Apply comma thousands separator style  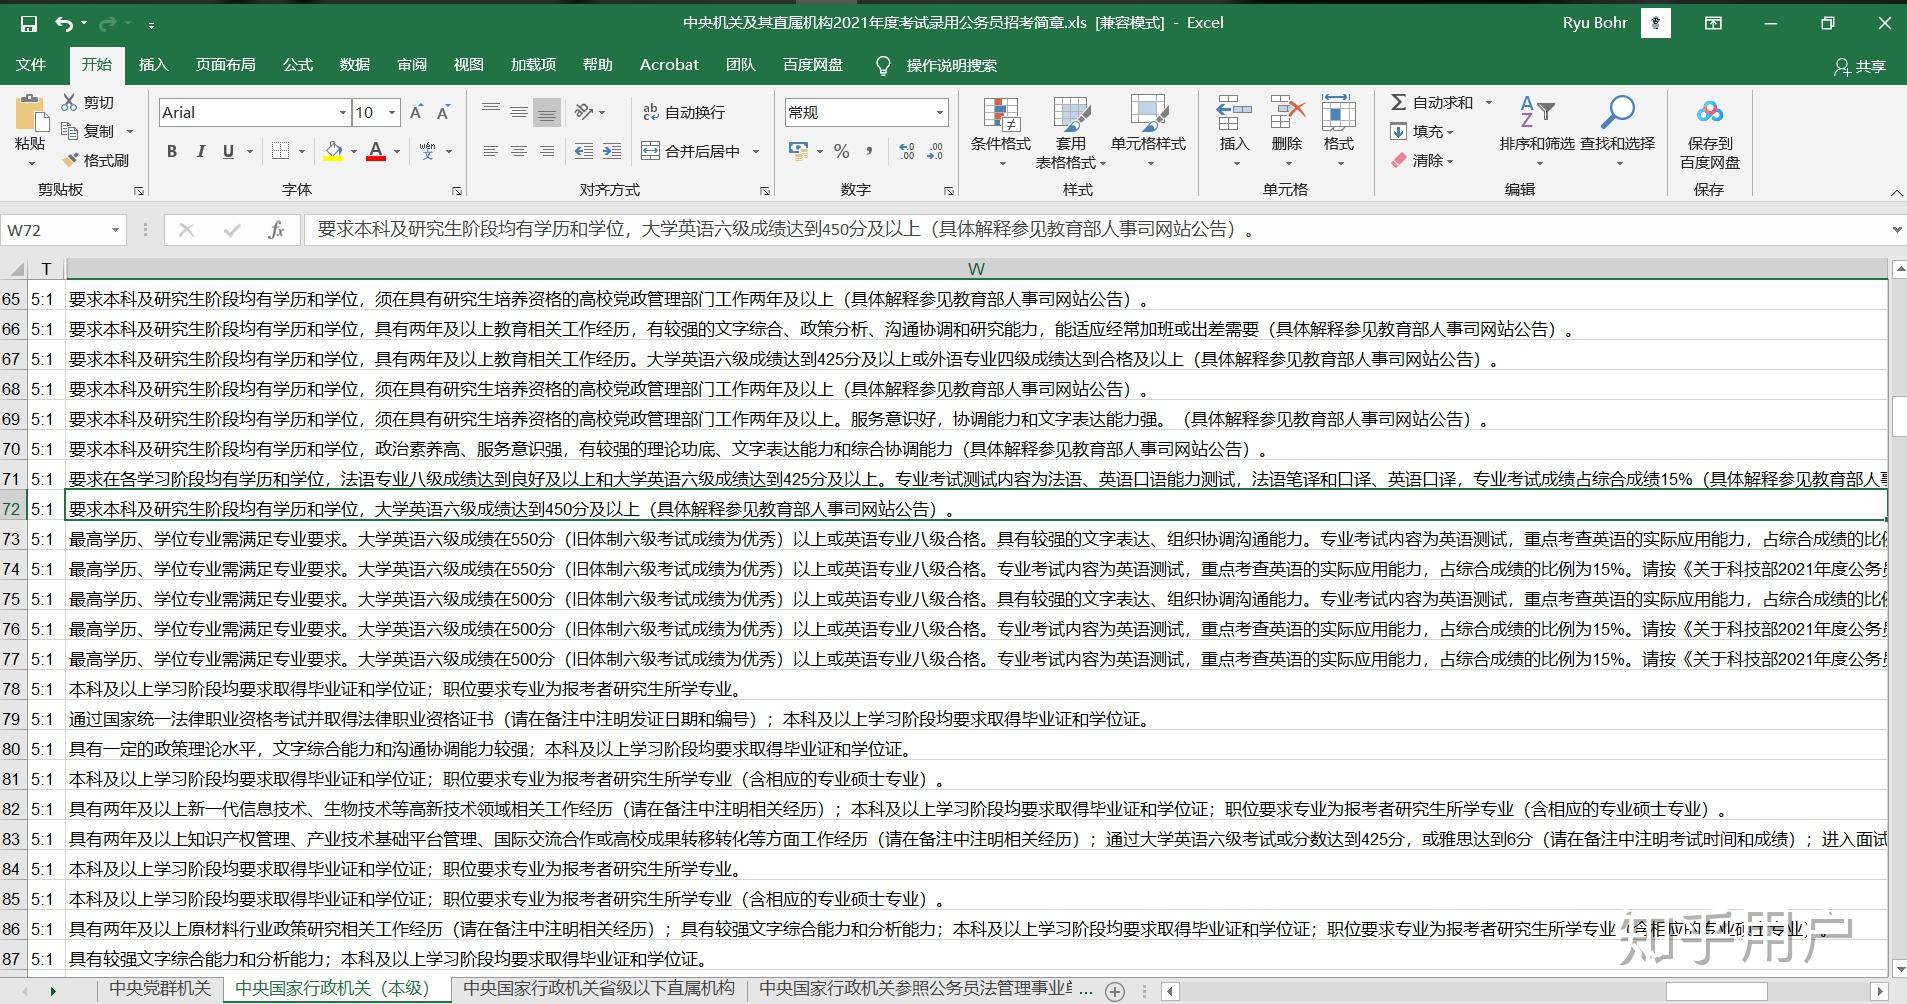click(870, 151)
